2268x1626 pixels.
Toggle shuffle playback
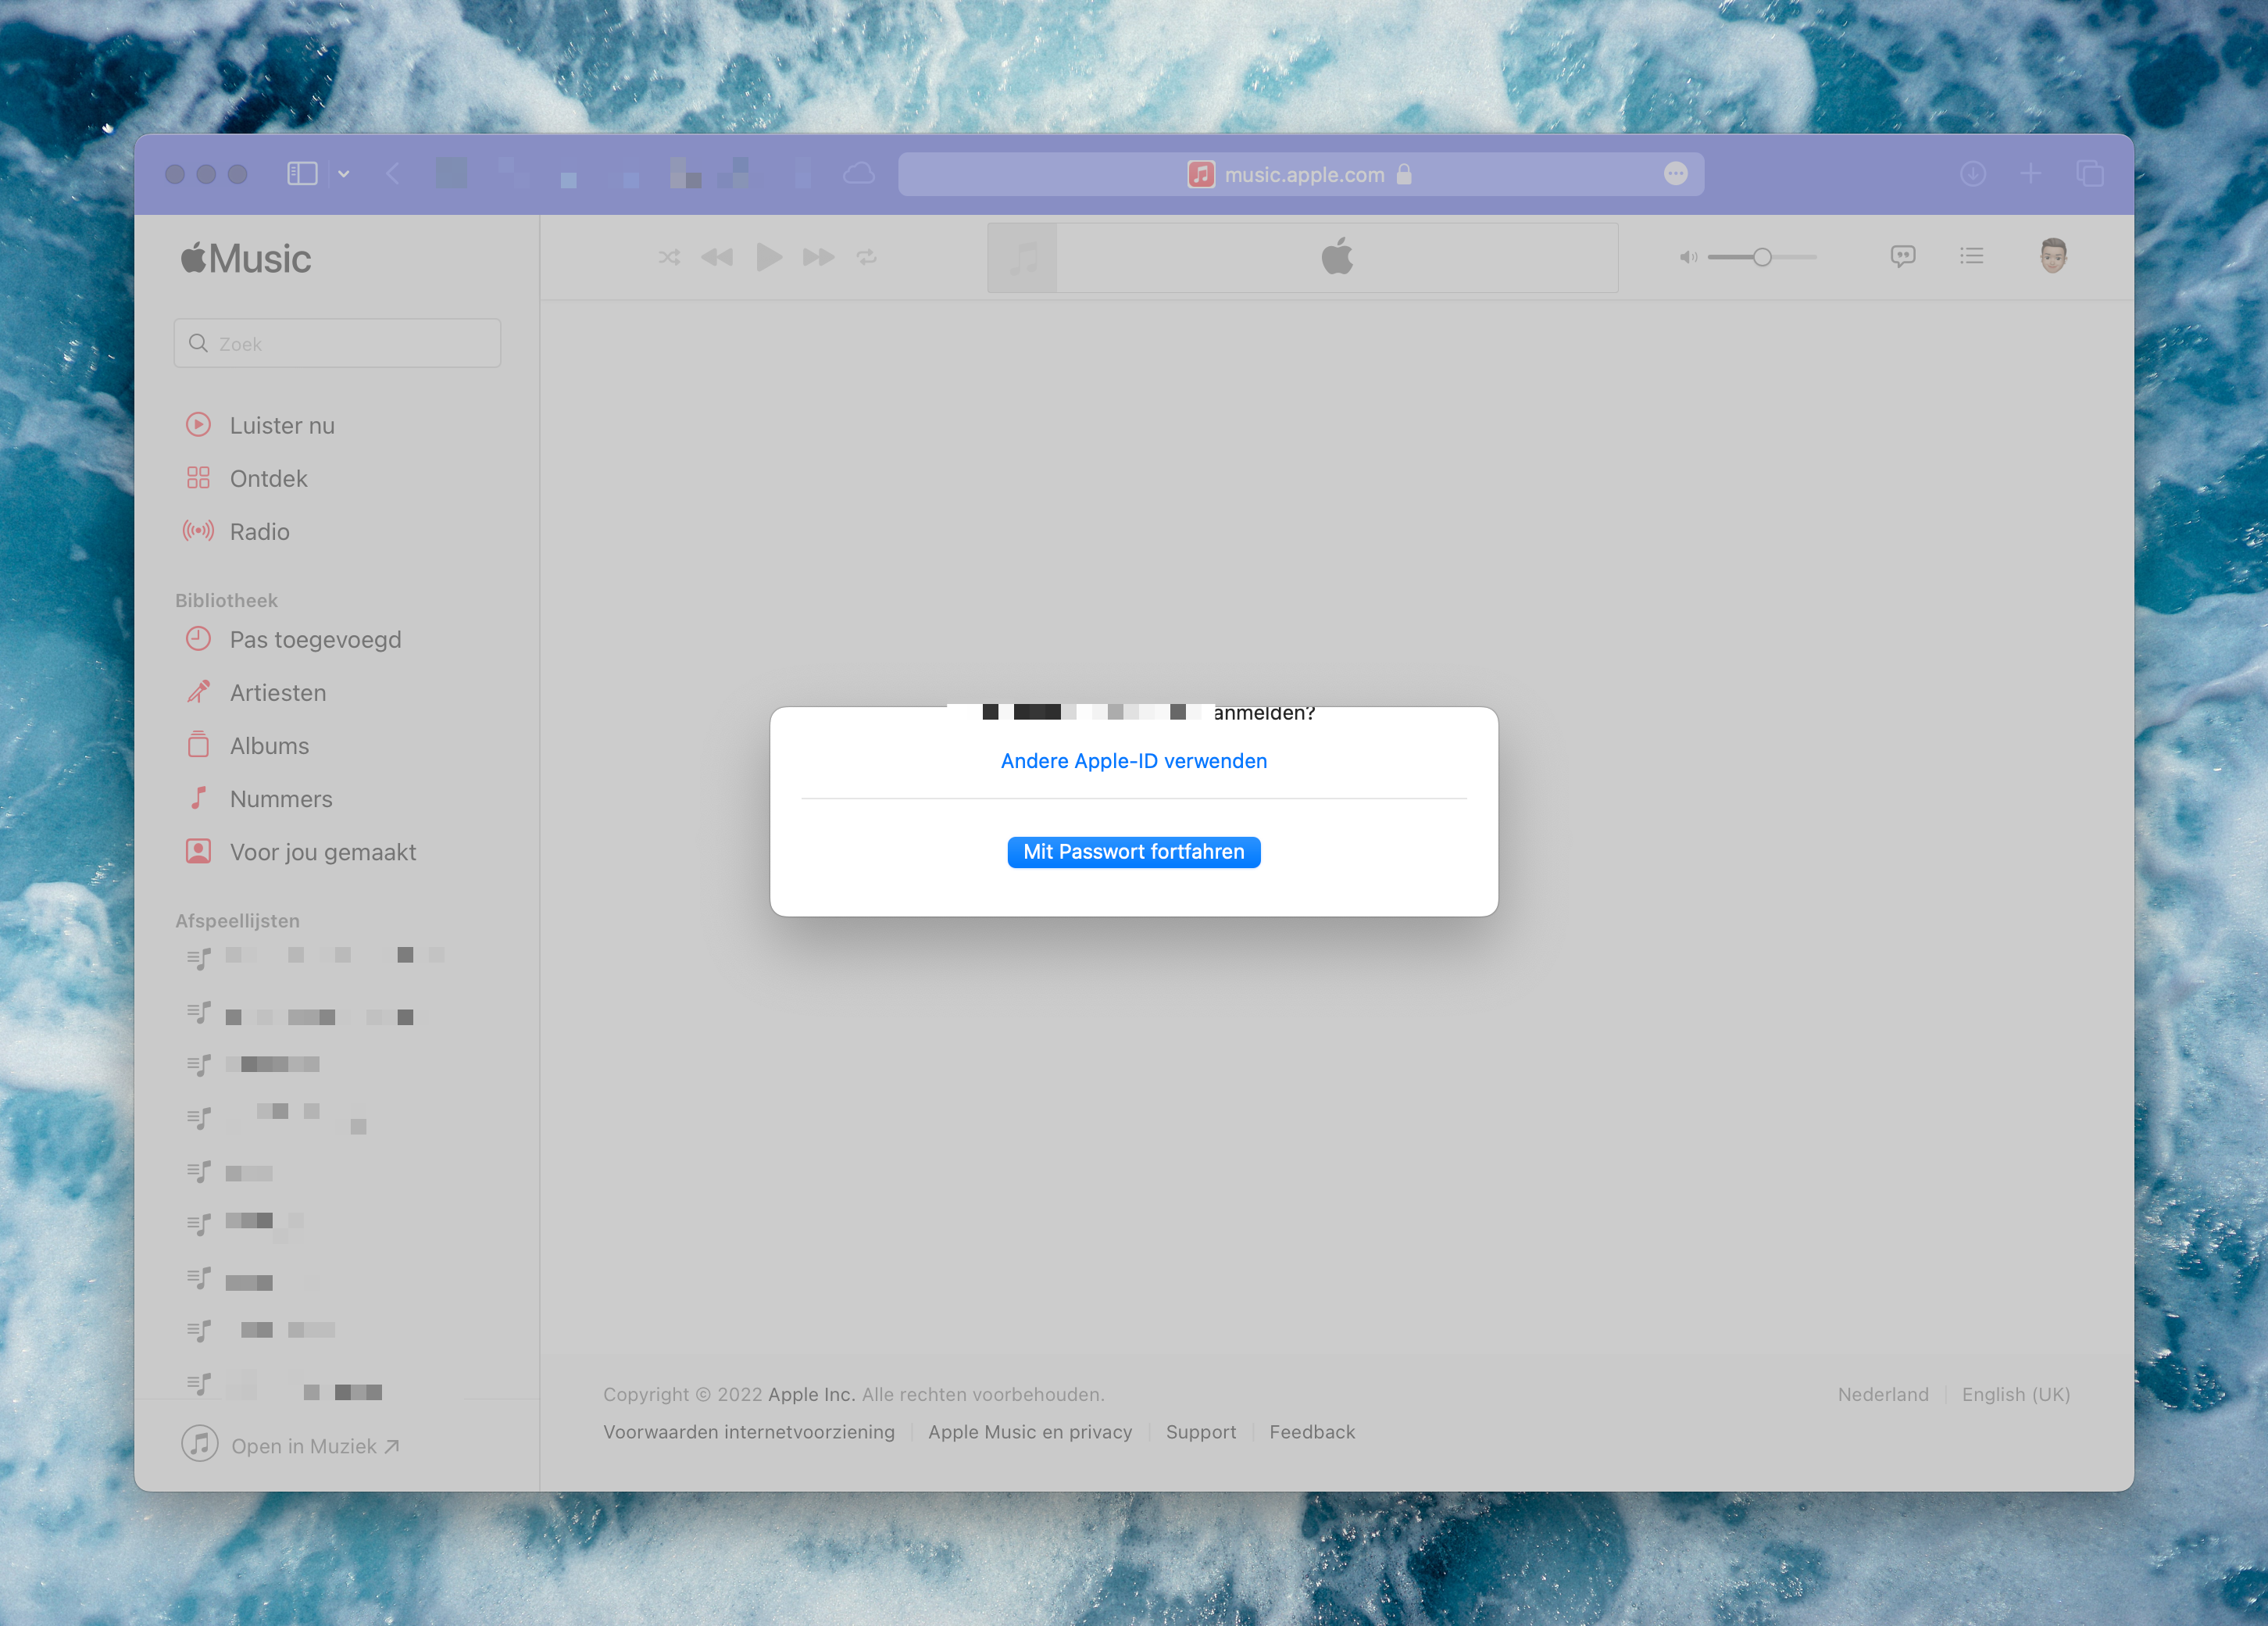[x=668, y=257]
